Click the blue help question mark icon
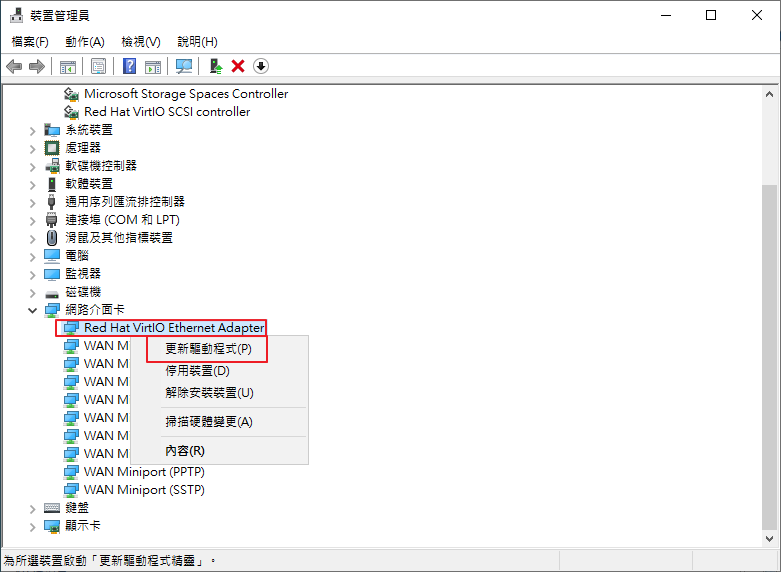781x572 pixels. [x=129, y=66]
